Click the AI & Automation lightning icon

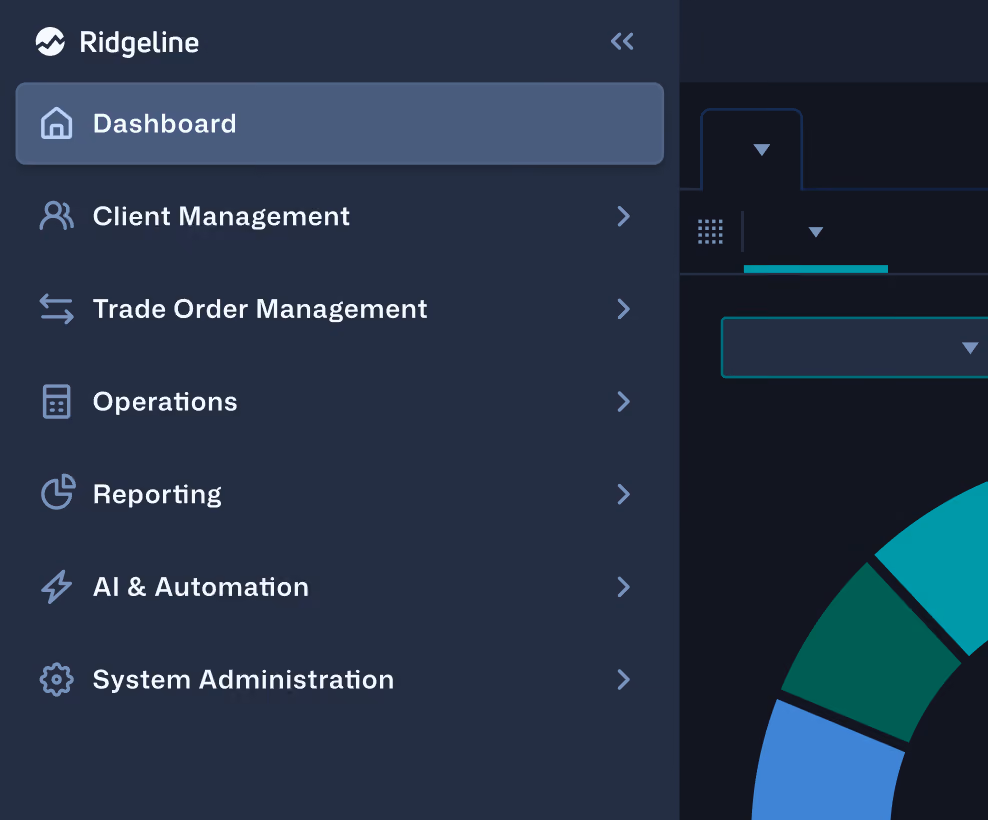click(57, 587)
